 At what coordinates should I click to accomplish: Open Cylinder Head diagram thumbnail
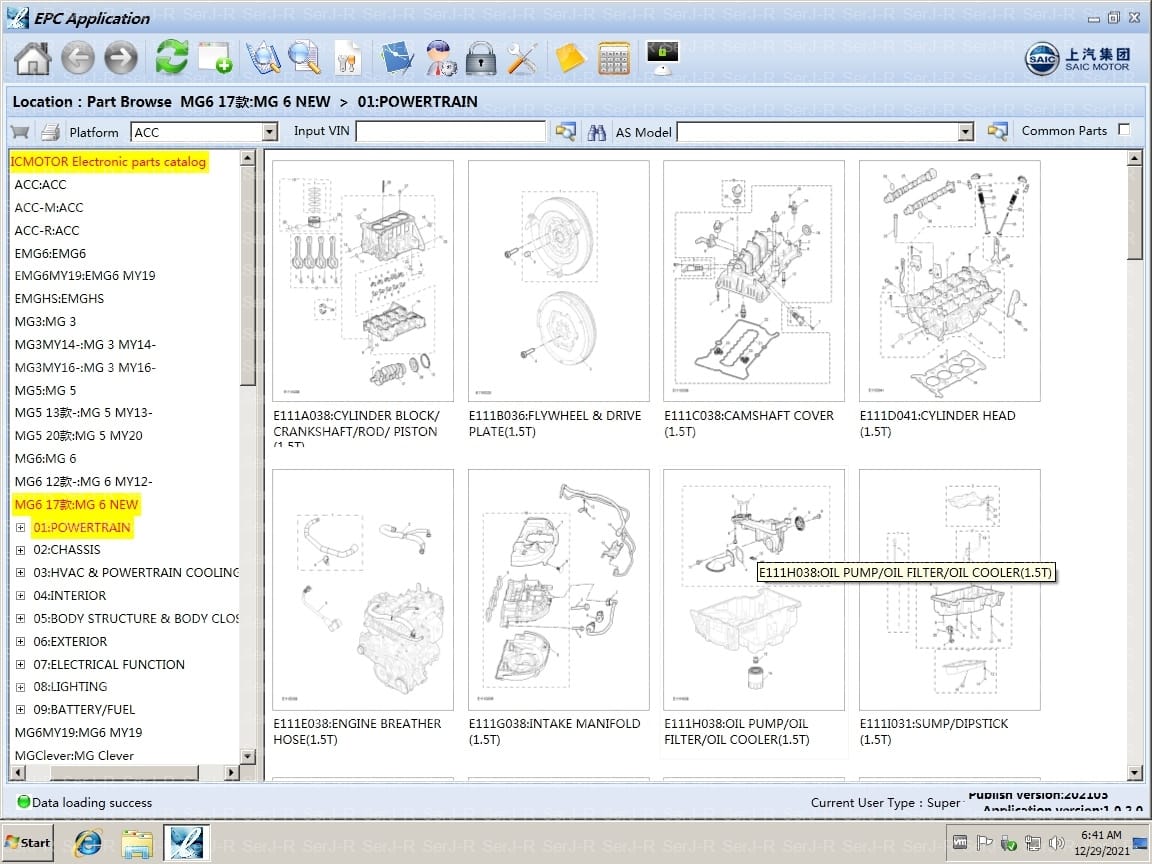949,281
